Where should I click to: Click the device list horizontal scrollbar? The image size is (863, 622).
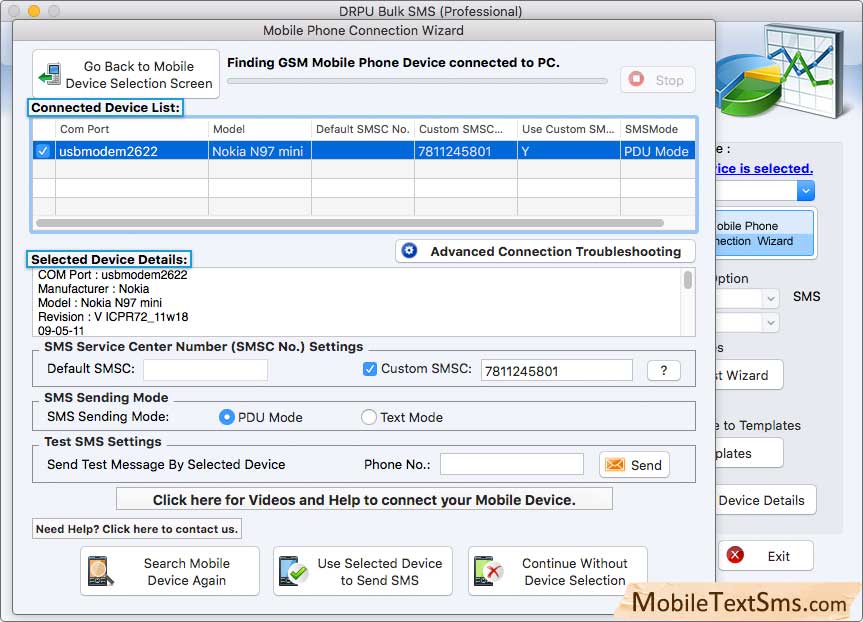click(349, 223)
